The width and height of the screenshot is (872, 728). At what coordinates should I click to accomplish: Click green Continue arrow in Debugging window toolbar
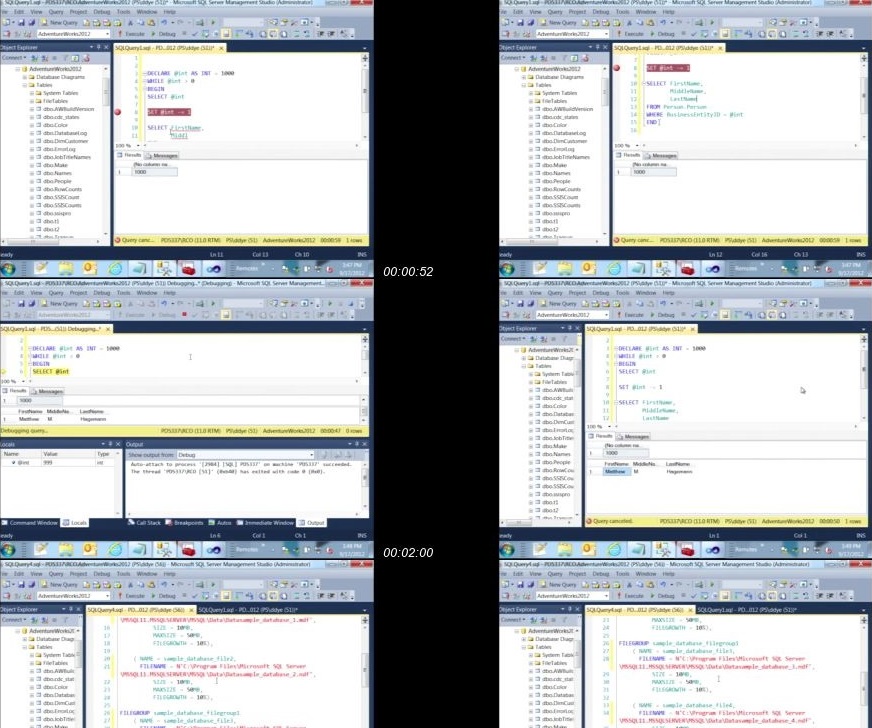point(330,304)
